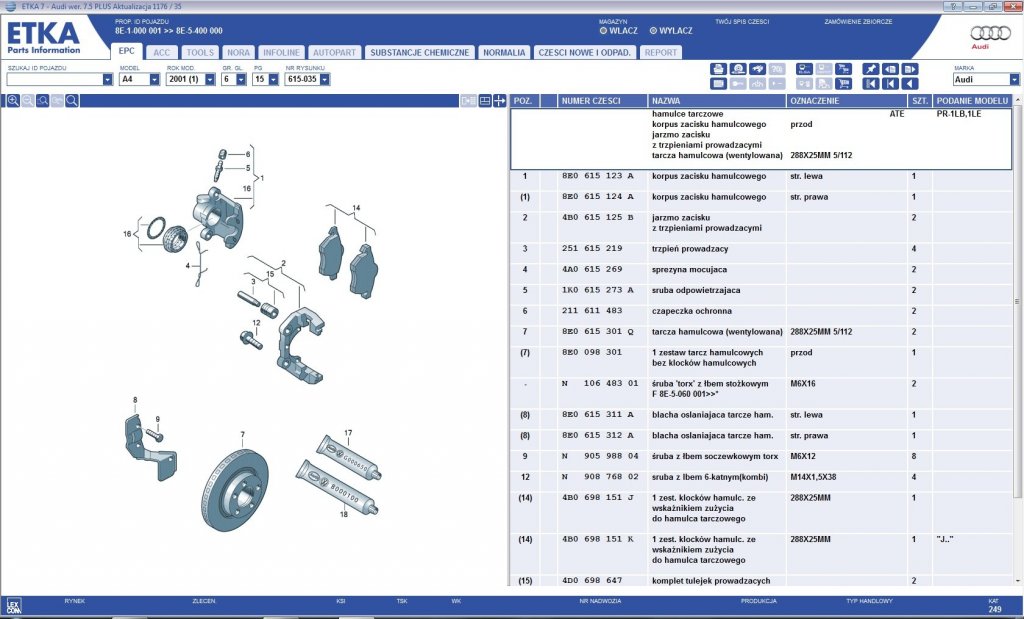This screenshot has height=619, width=1024.
Task: Open the NORMALIA tab
Action: (504, 52)
